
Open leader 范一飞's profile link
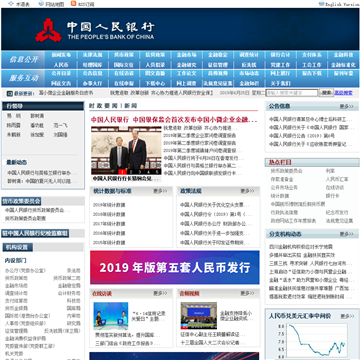coord(61,126)
